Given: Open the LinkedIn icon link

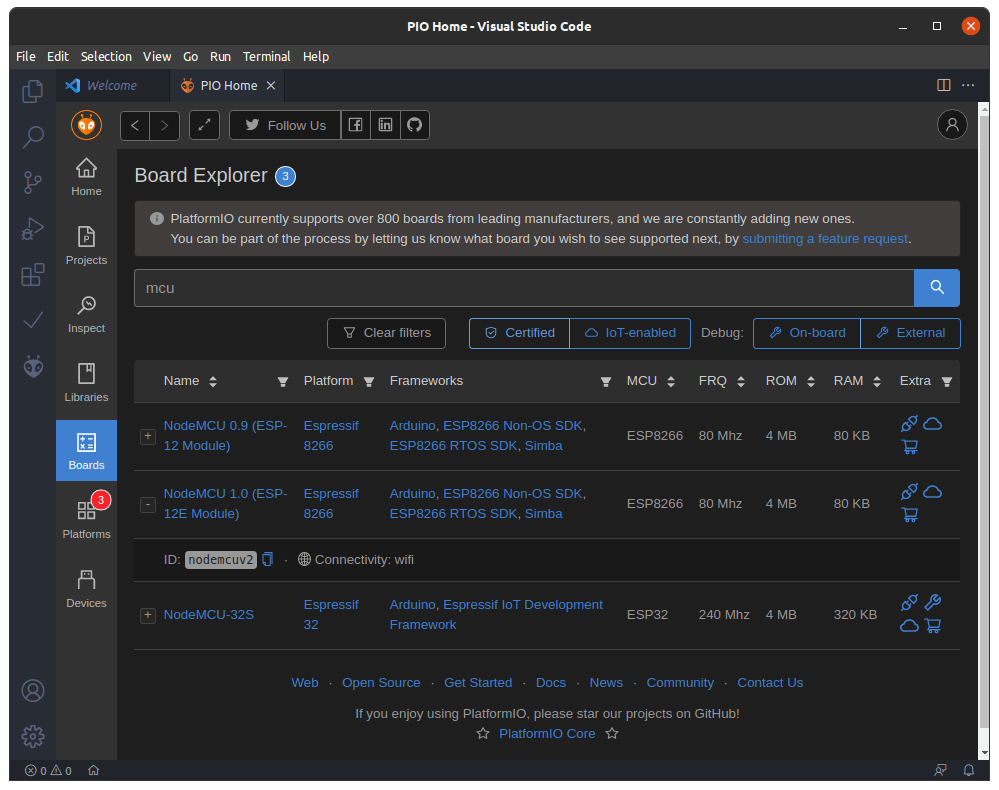Looking at the screenshot, I should [x=385, y=126].
